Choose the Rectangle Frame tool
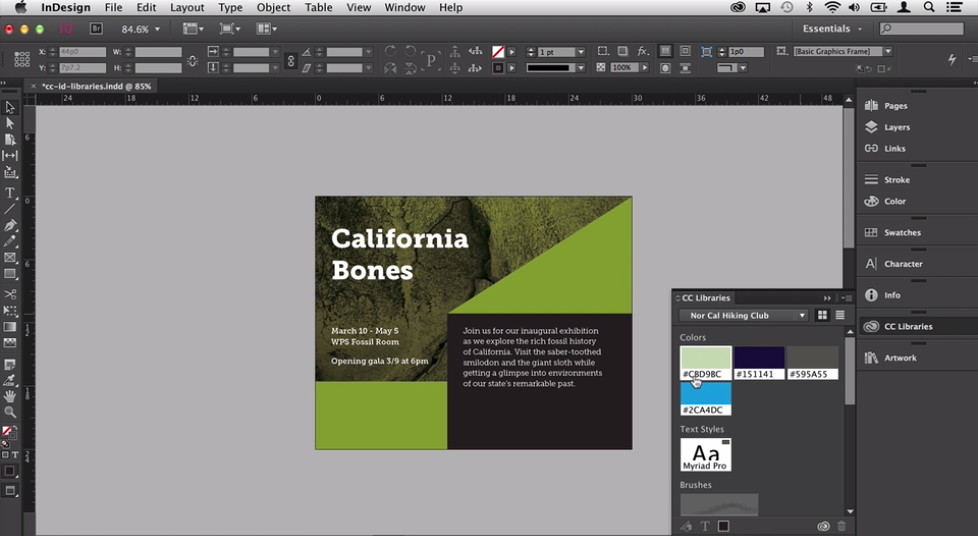Screen dimensions: 978x536 10,257
